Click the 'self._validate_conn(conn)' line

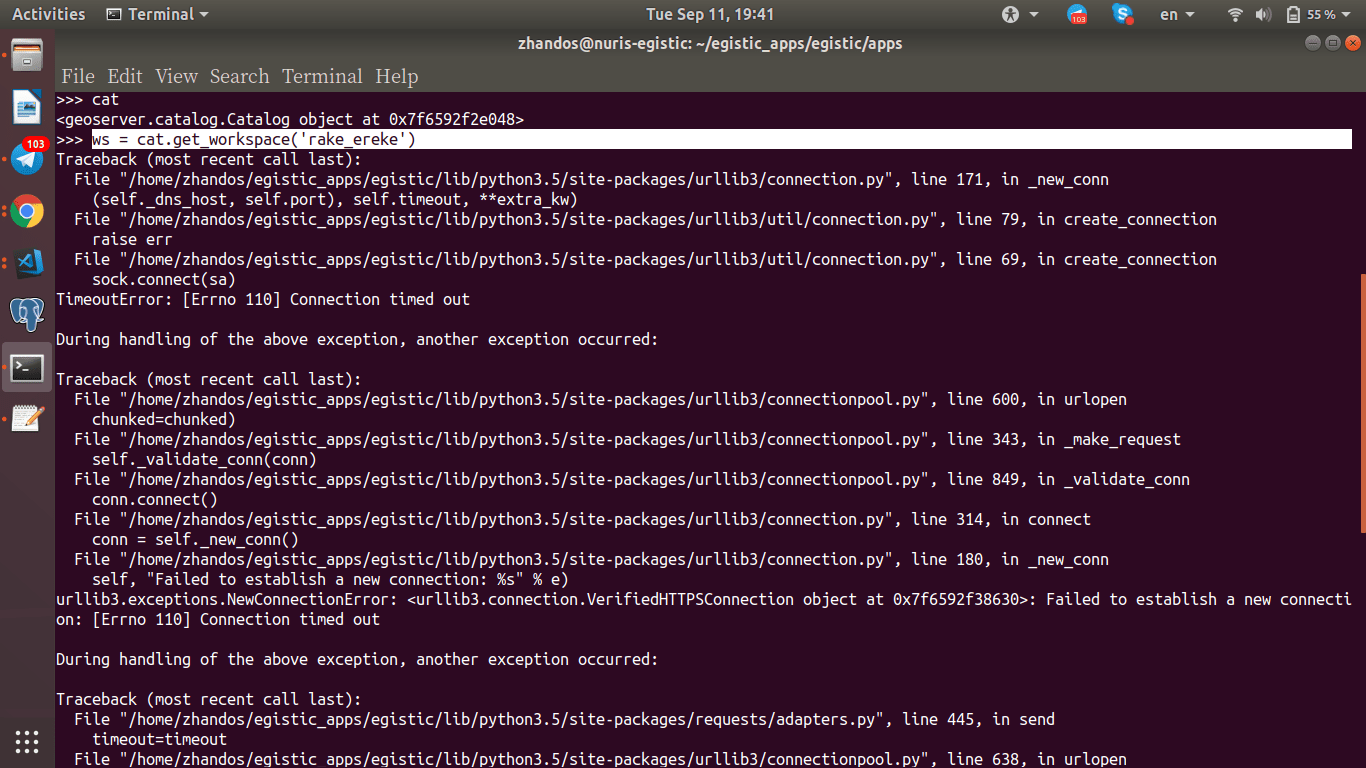click(x=204, y=459)
